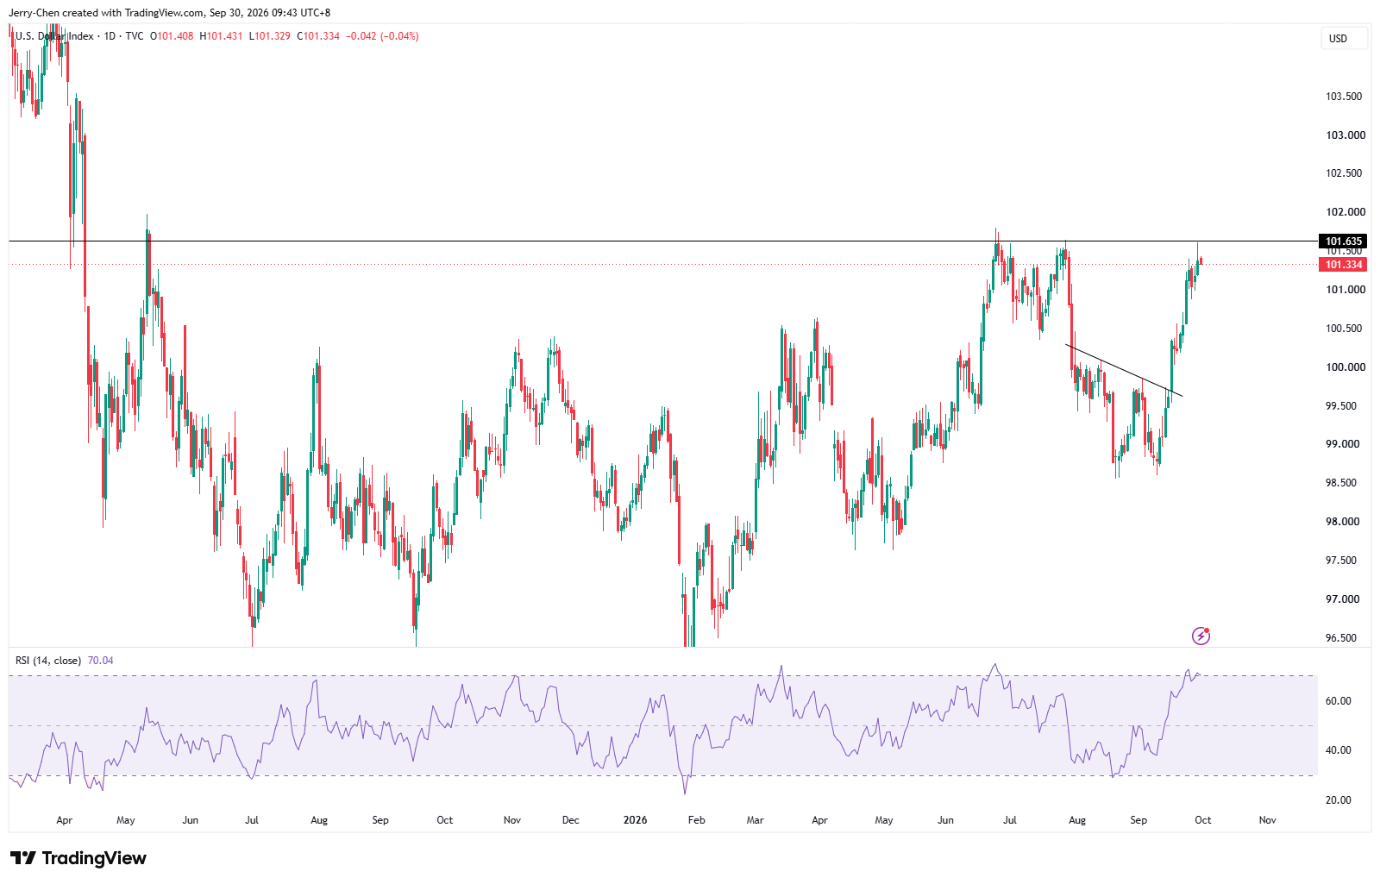1380x884 pixels.
Task: Click the change value −0.042 (−0.04%)
Action: [x=382, y=36]
